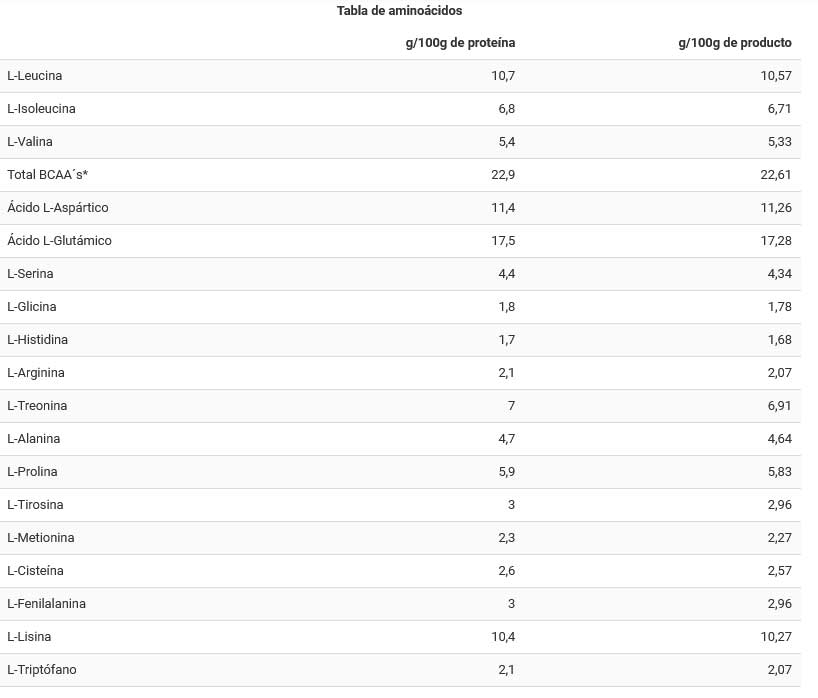
Task: Select the 'g/100g de proteína' column header
Action: (x=460, y=43)
